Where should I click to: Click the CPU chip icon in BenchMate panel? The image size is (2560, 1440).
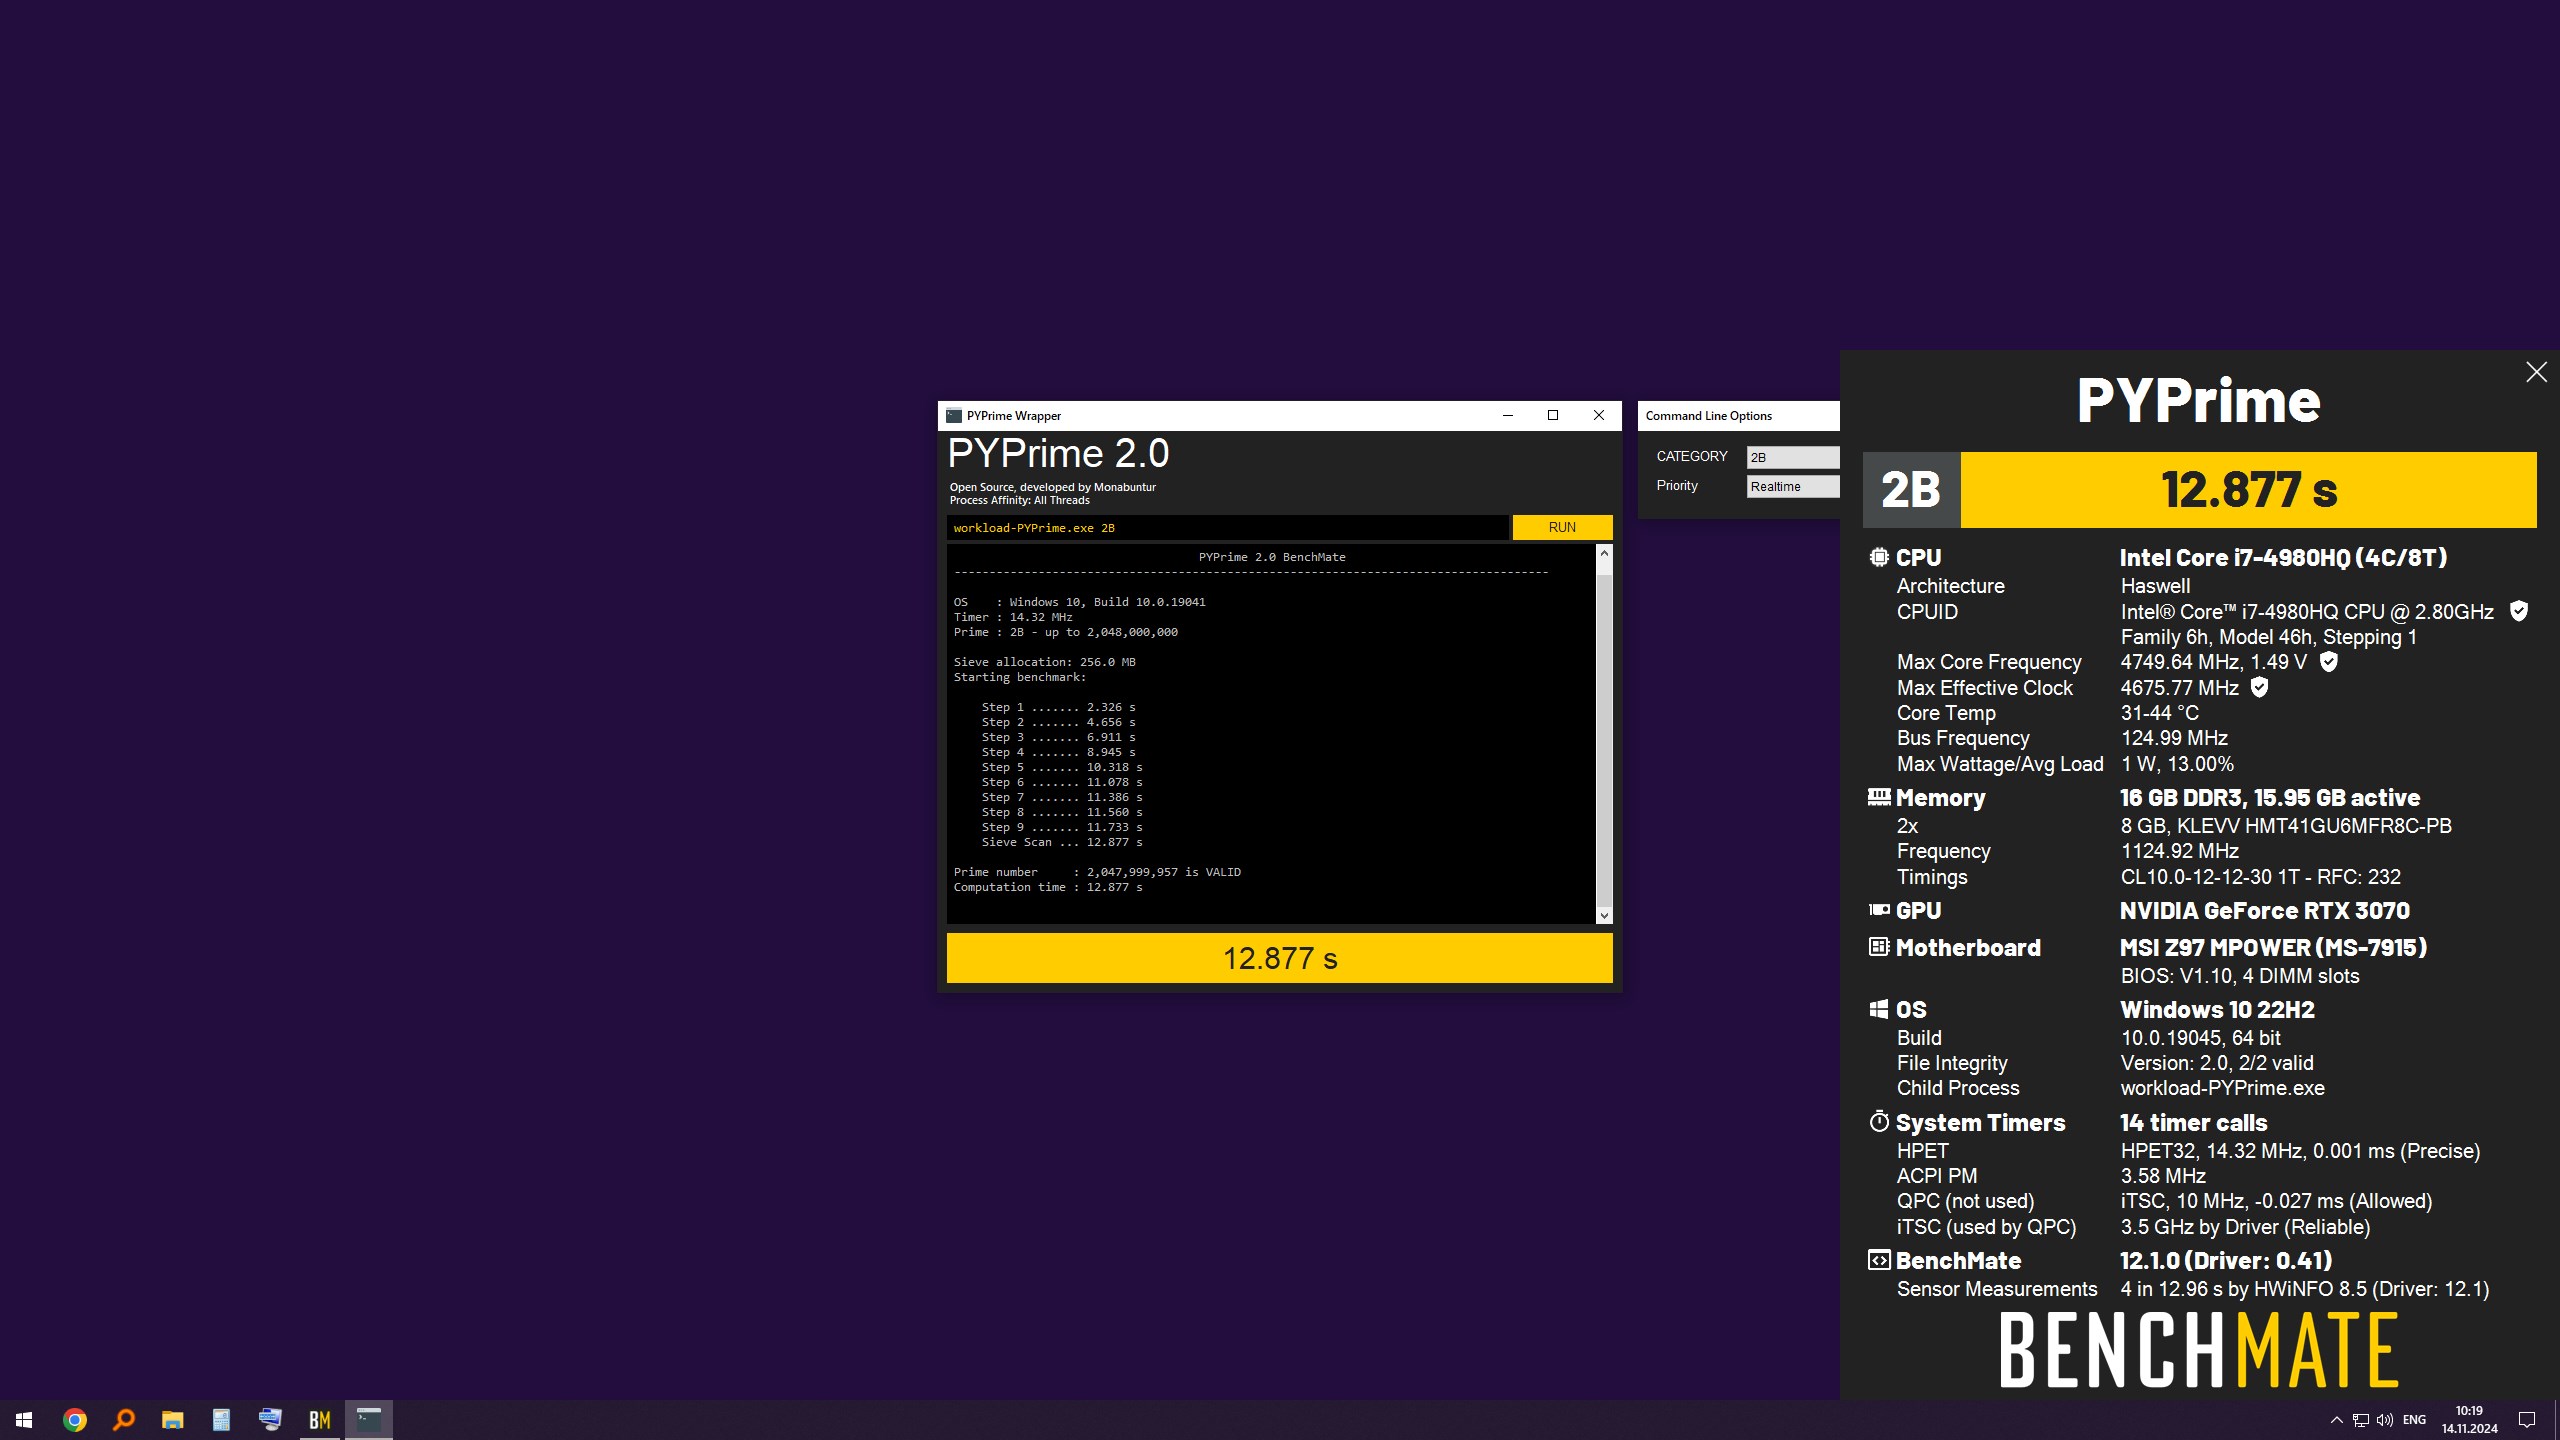1879,557
